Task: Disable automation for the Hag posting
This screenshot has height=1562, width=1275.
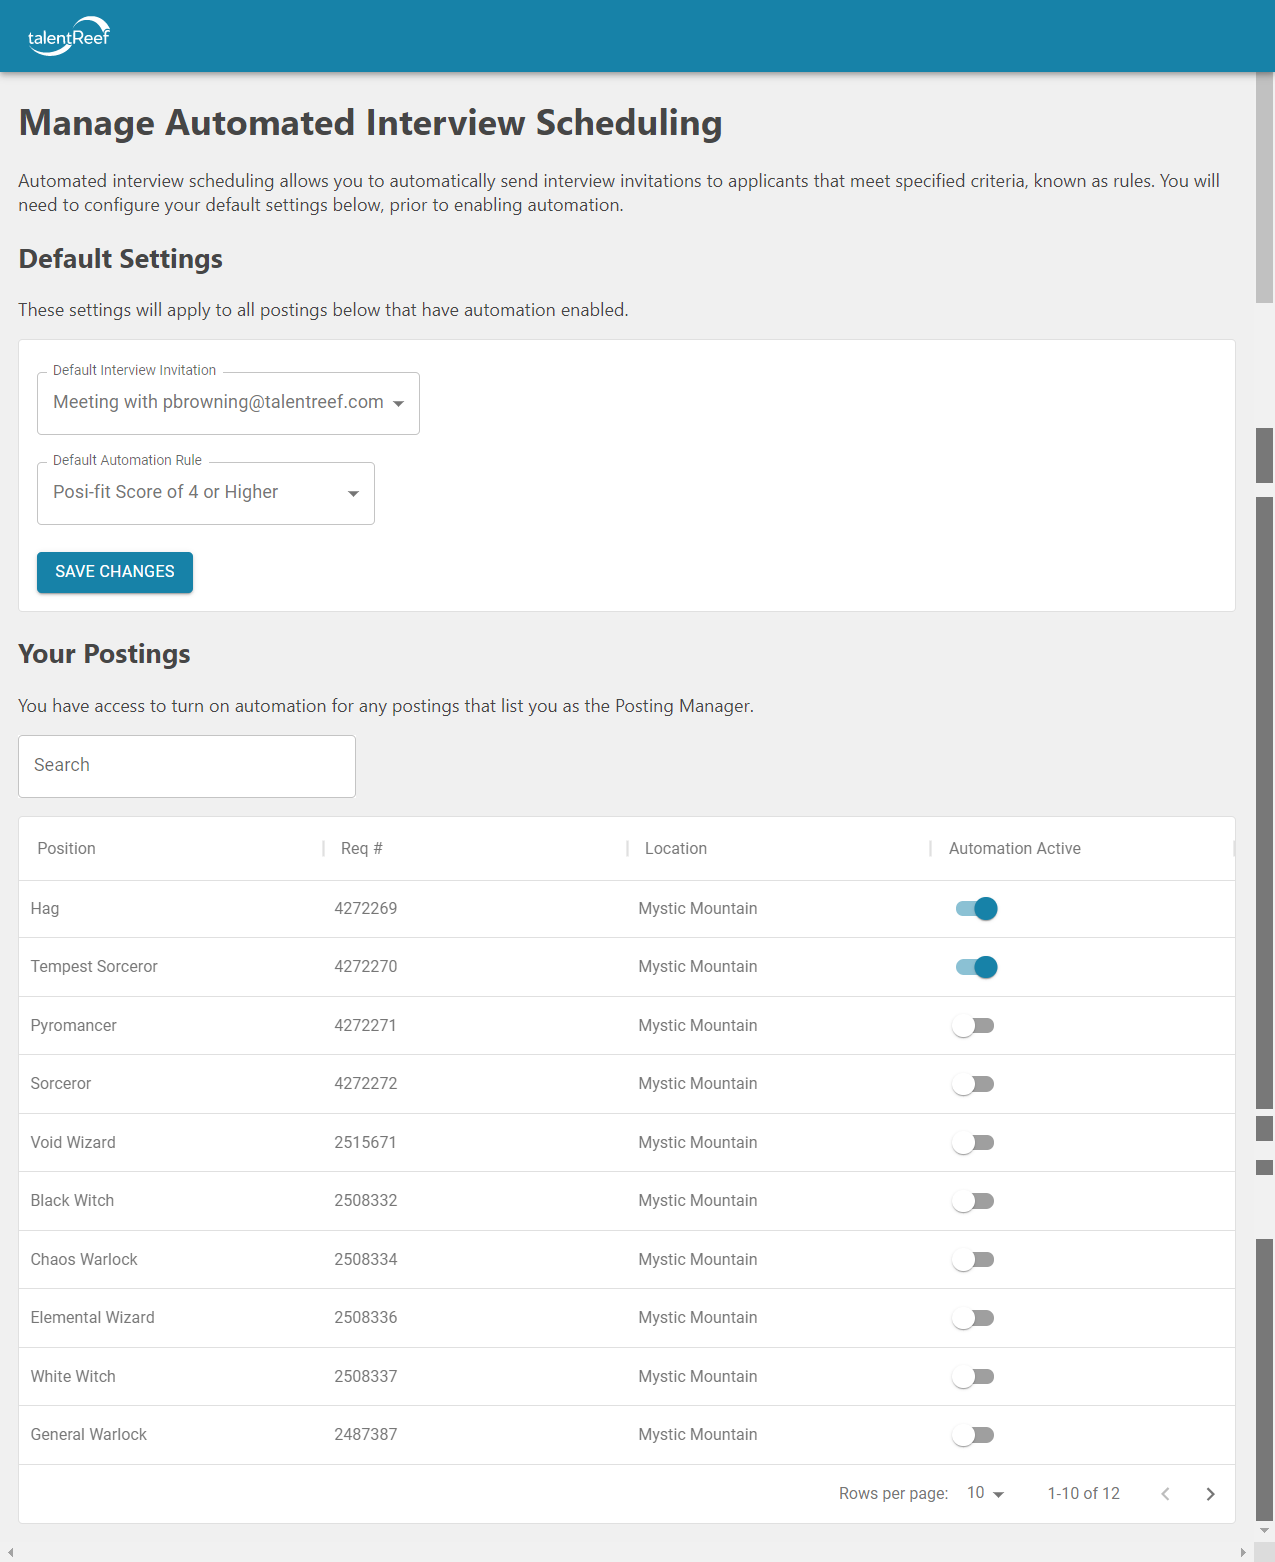Action: [975, 908]
